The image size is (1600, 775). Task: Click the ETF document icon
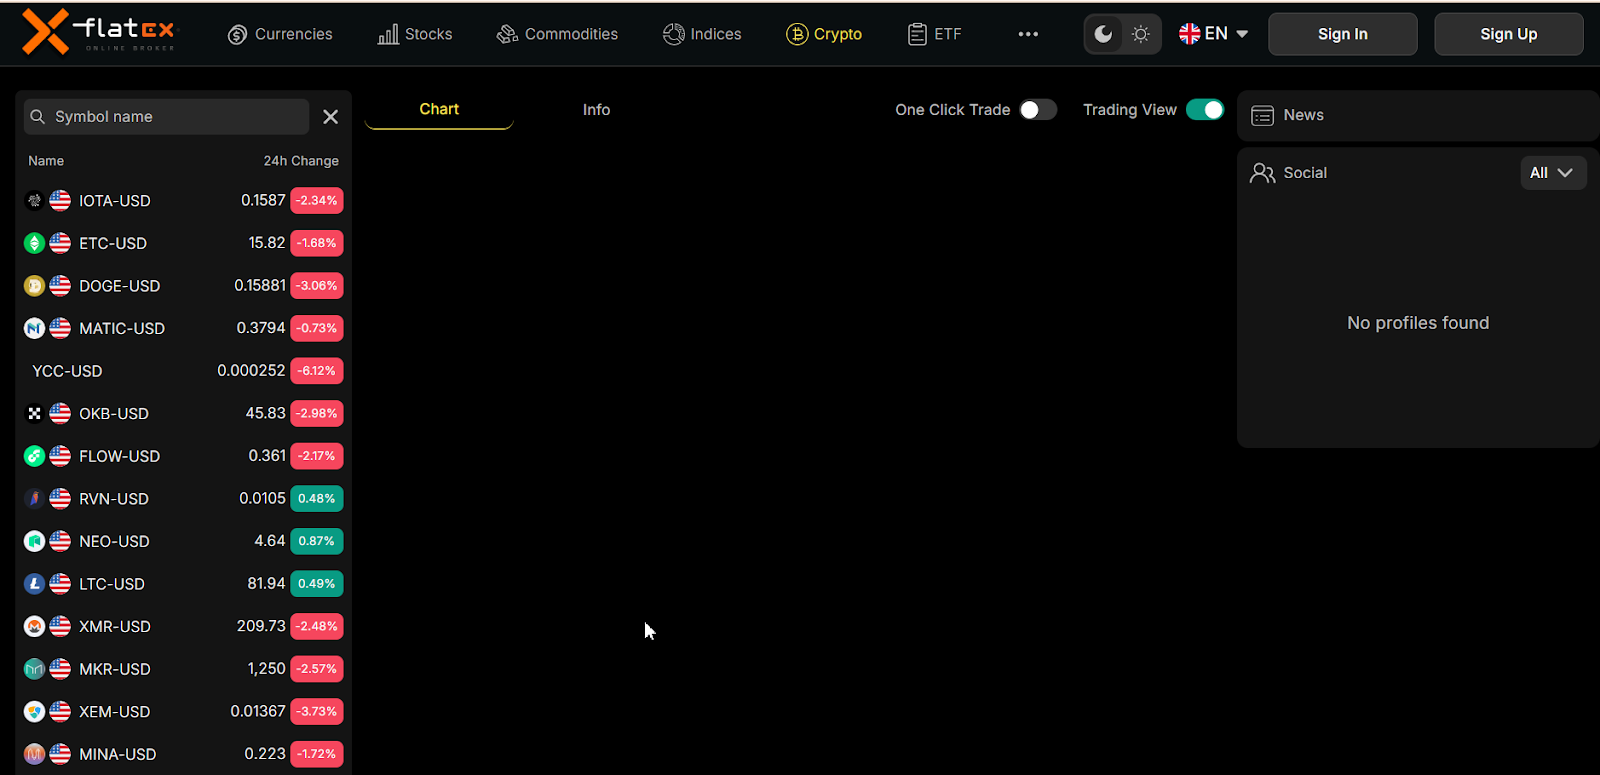pyautogui.click(x=917, y=35)
